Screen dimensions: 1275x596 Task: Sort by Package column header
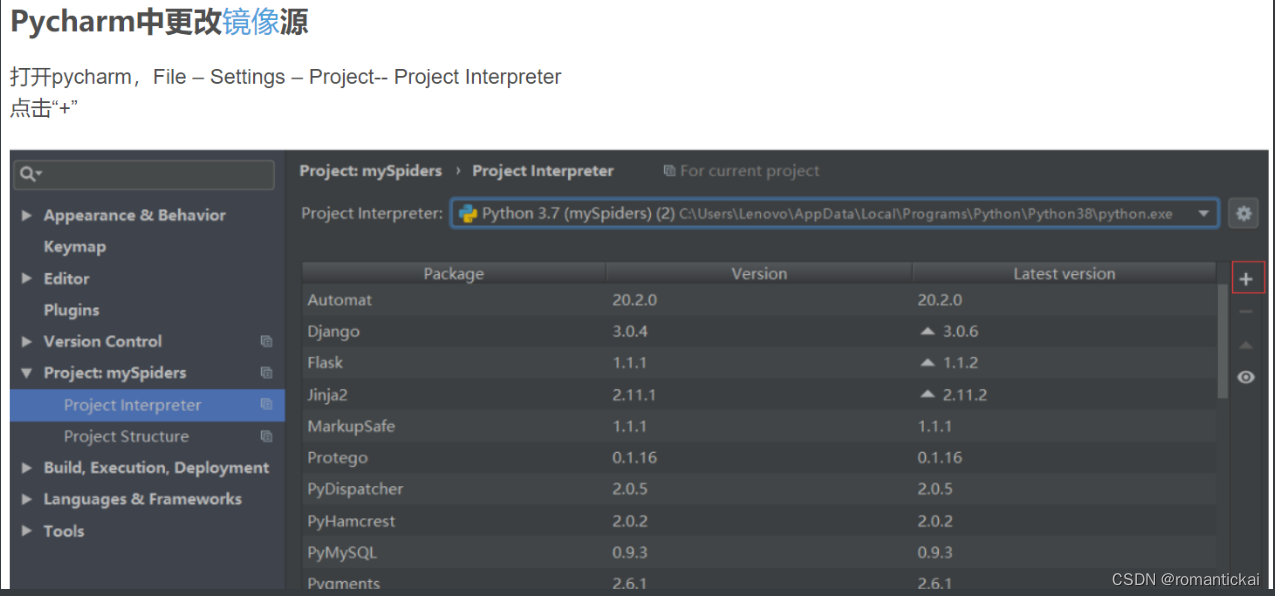point(454,273)
